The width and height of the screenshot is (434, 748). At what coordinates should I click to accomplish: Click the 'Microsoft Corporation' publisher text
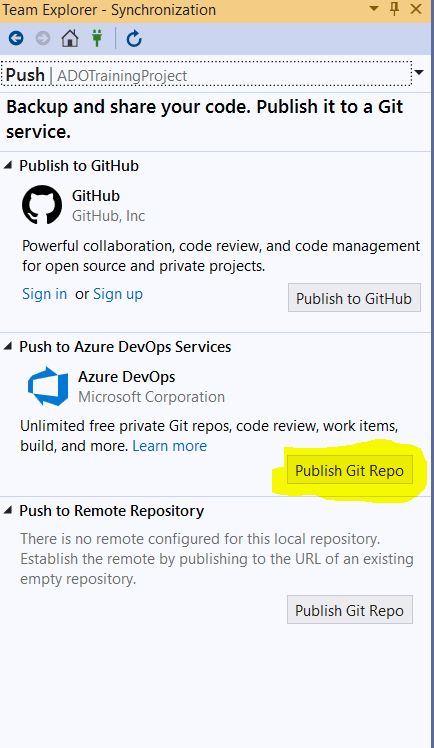(x=152, y=396)
